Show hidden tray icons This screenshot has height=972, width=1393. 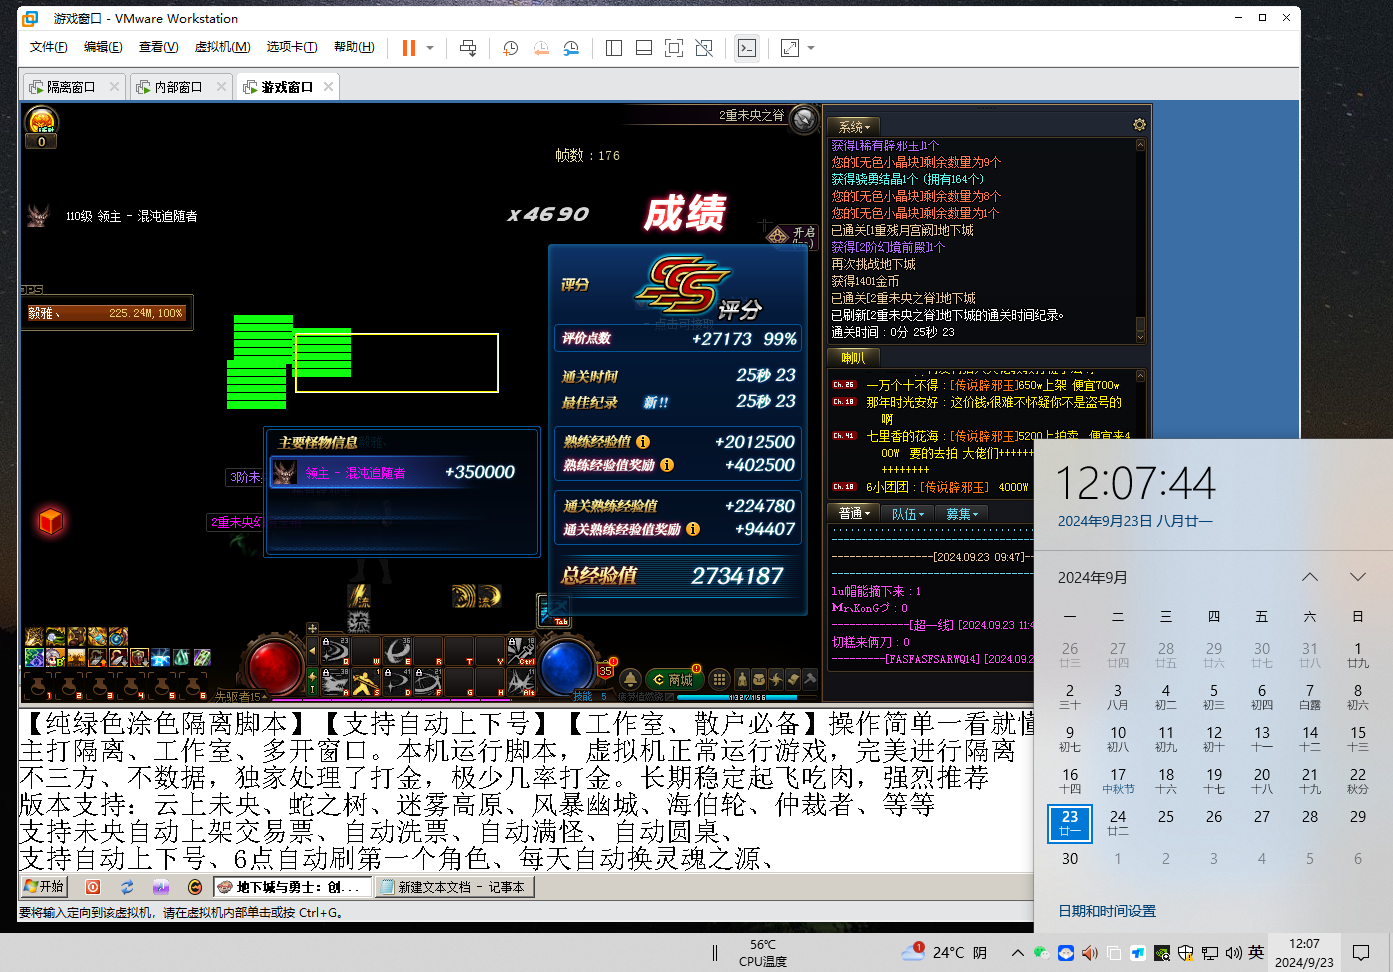pos(1017,953)
